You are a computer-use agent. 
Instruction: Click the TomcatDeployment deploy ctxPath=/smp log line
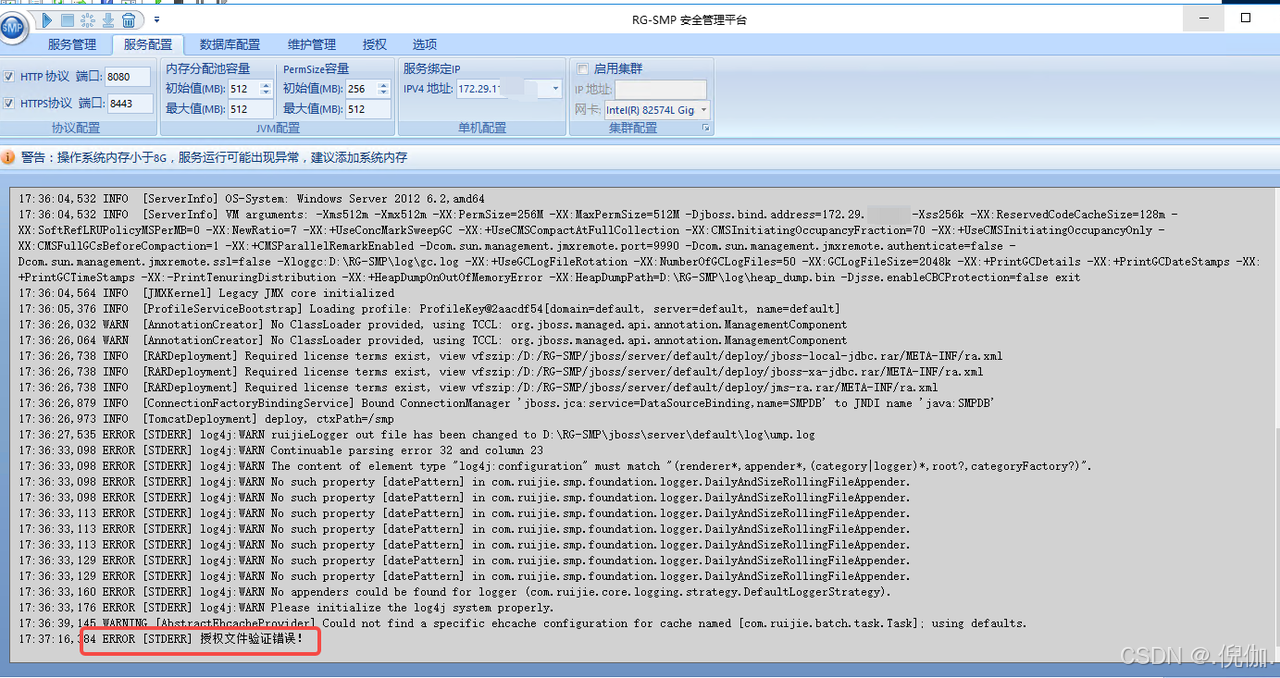click(x=206, y=418)
